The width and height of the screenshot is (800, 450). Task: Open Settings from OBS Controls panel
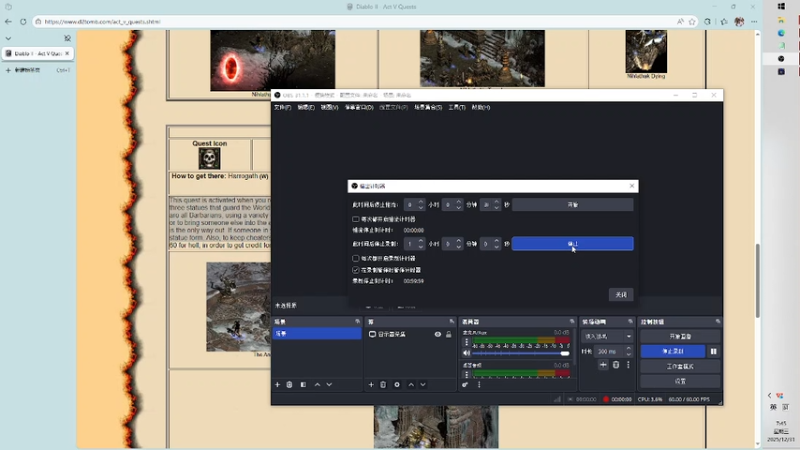pos(680,381)
